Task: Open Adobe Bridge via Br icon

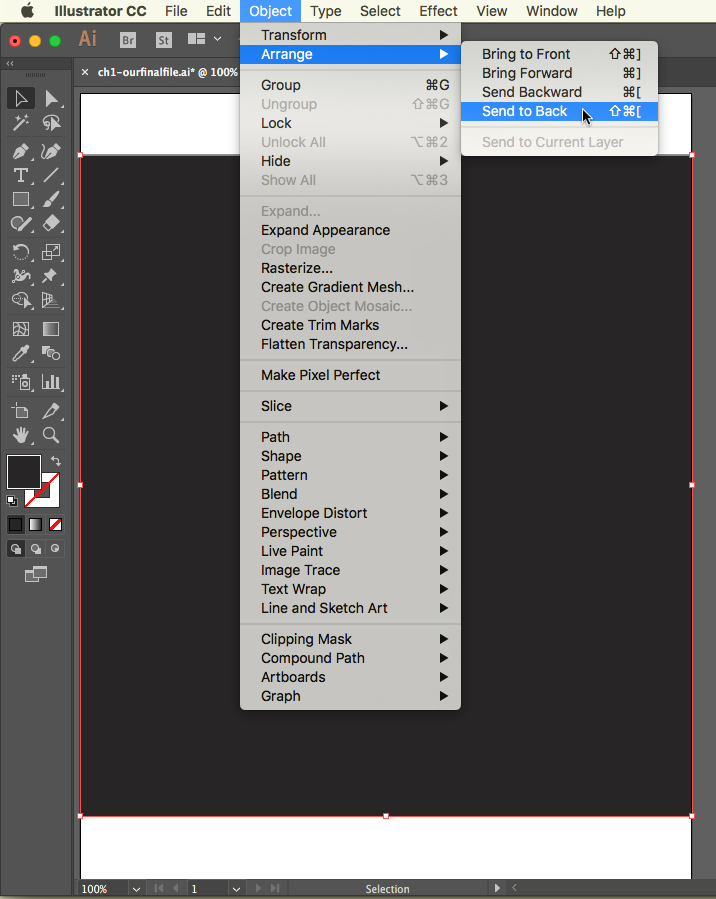Action: coord(127,40)
